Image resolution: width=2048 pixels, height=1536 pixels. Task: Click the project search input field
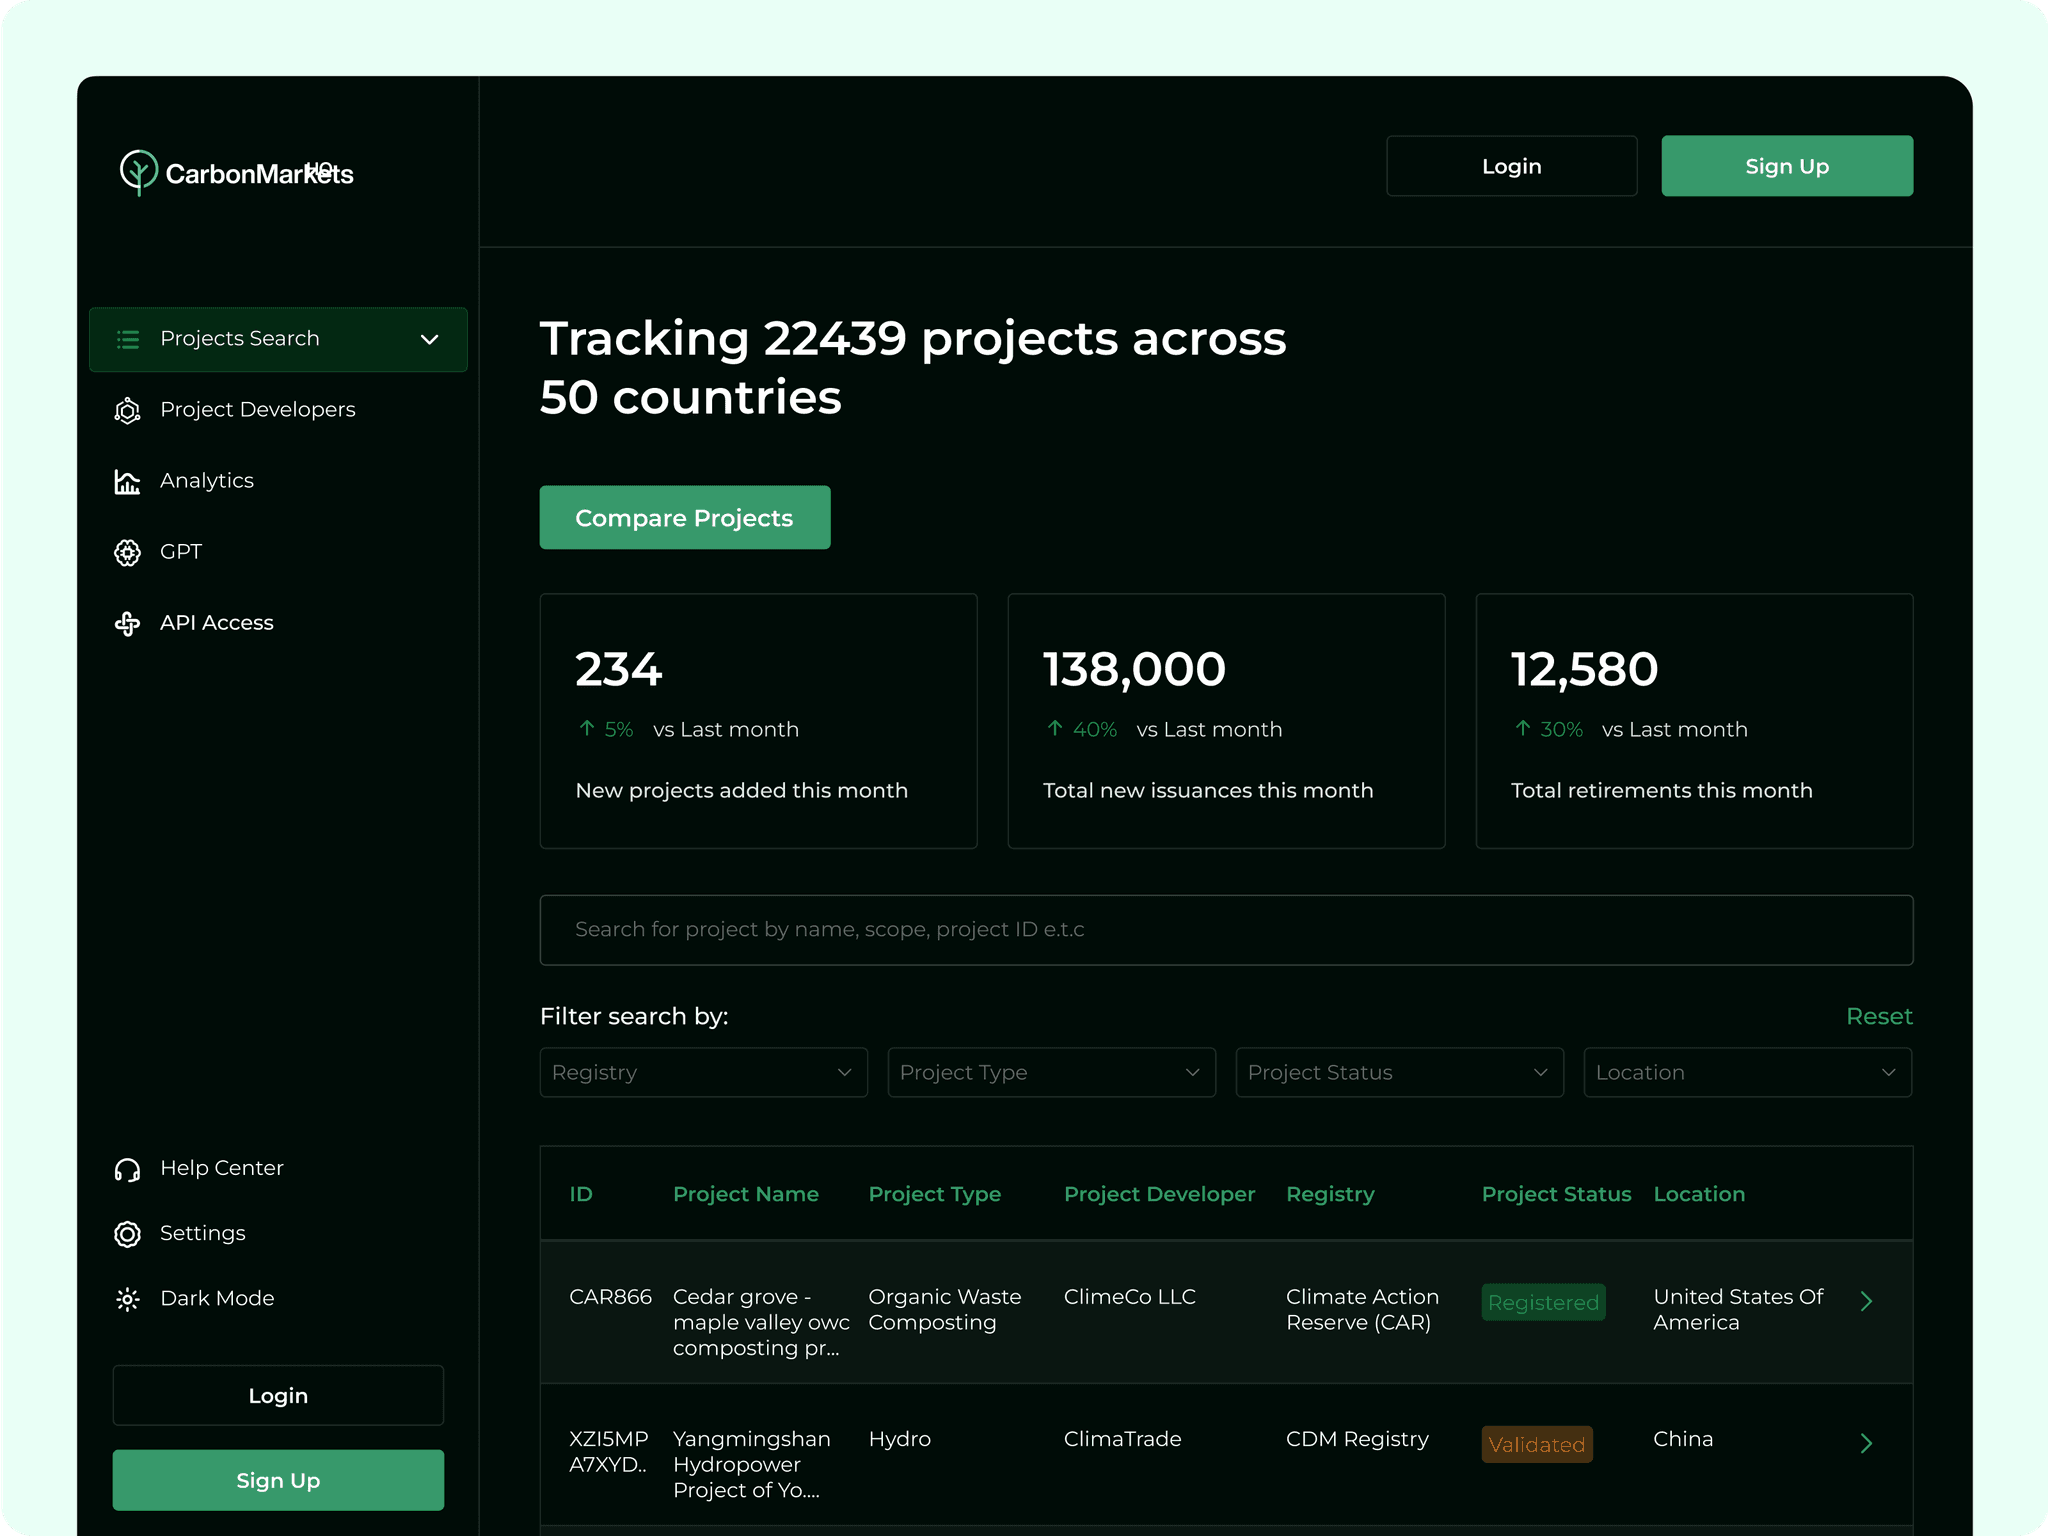click(1226, 930)
